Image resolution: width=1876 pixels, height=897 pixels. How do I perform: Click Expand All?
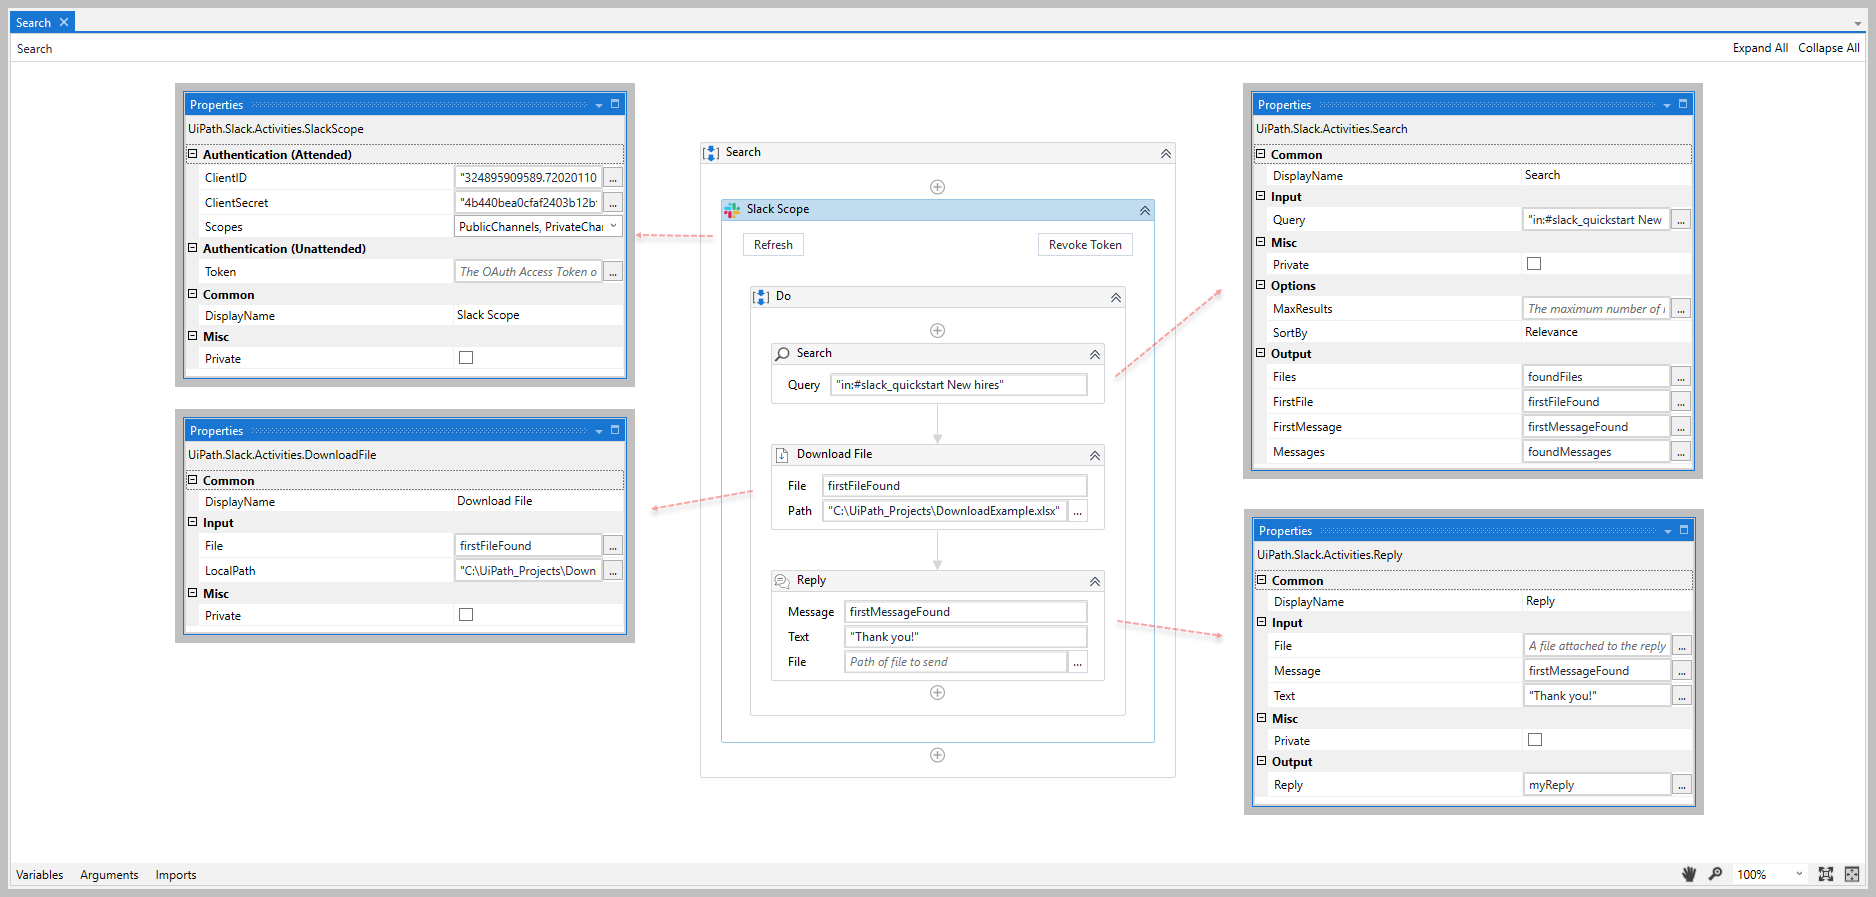point(1760,48)
